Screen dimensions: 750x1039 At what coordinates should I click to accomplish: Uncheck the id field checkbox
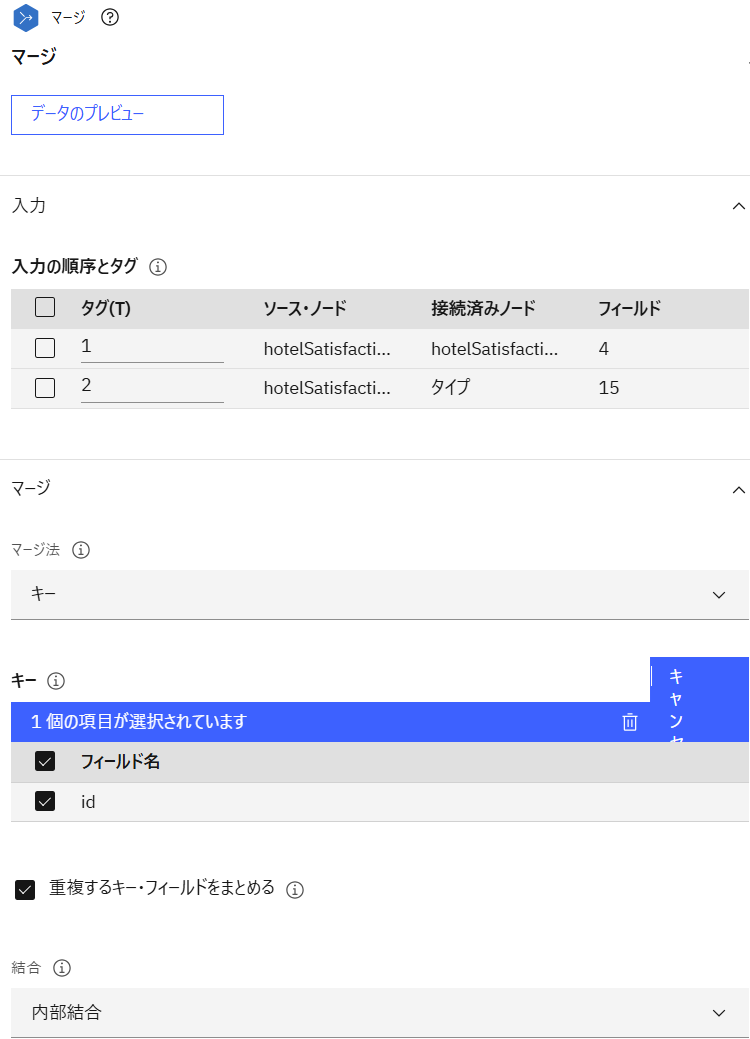45,801
